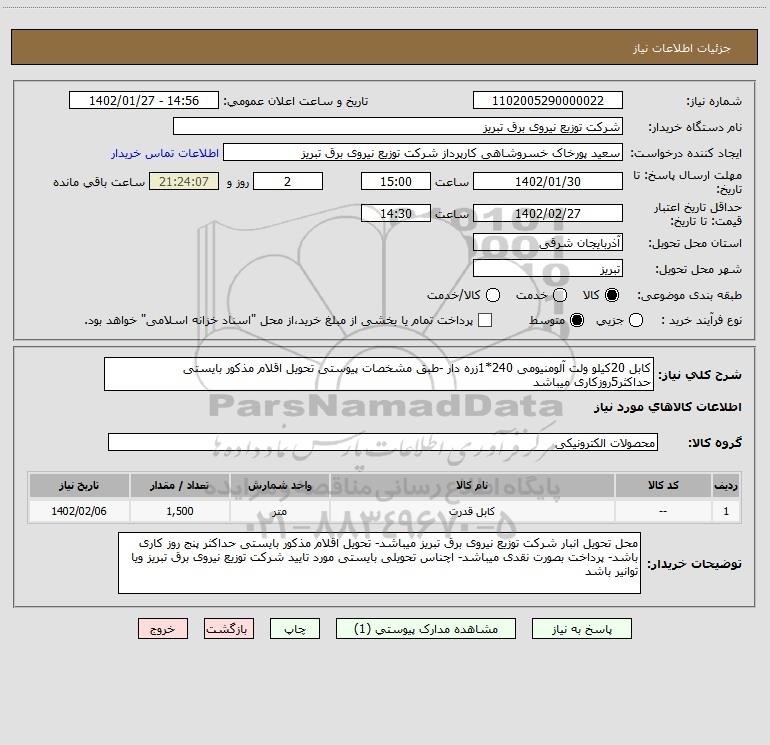View attached documents button (1)
This screenshot has width=770, height=745.
[426, 629]
